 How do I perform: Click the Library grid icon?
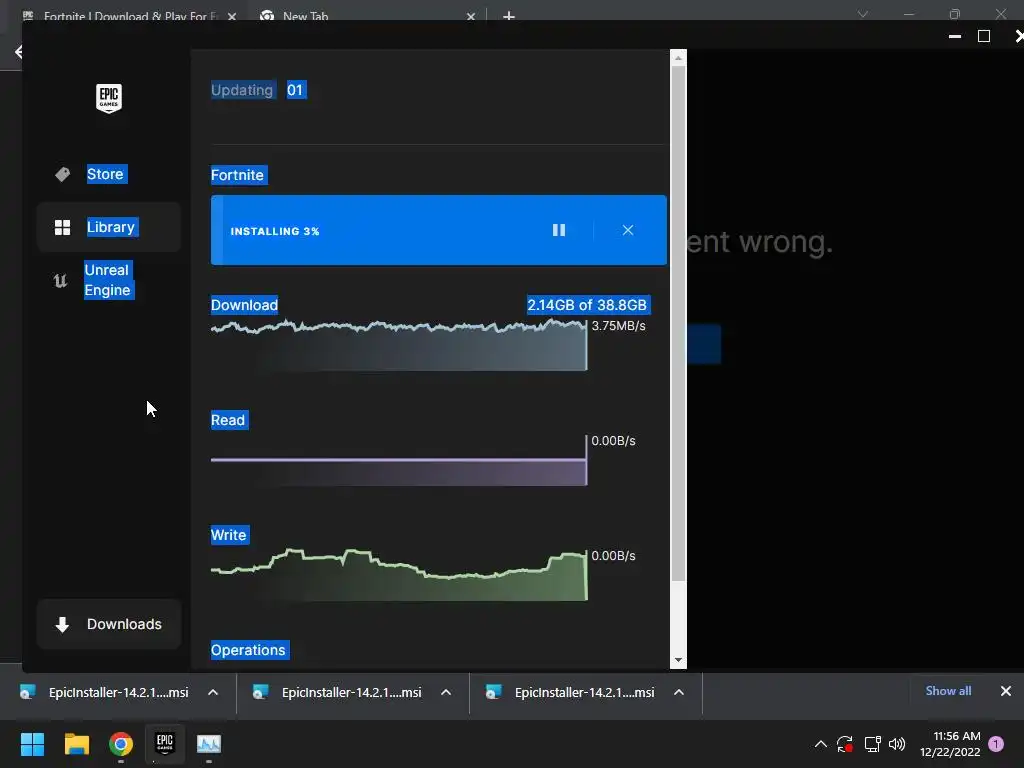coord(62,227)
